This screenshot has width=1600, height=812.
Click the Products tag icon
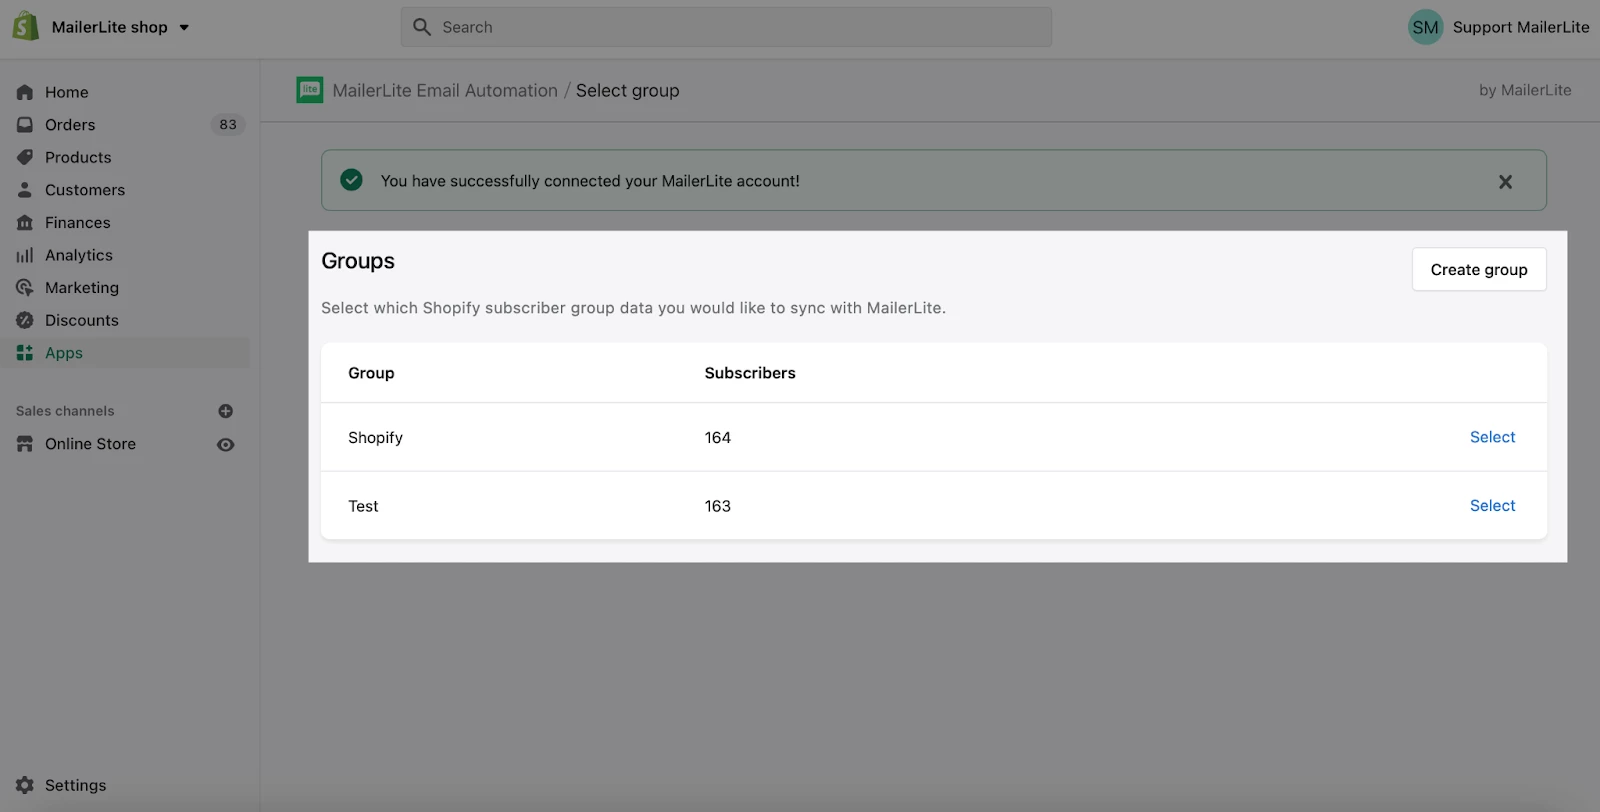coord(25,157)
